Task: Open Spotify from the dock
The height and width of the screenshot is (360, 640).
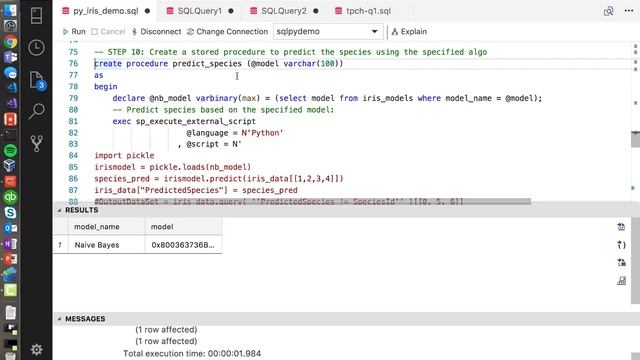Action: [x=10, y=151]
